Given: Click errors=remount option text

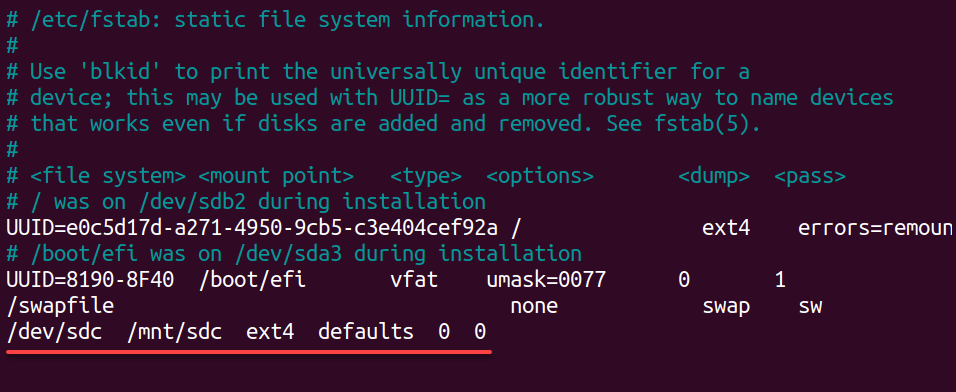Looking at the screenshot, I should click(x=877, y=228).
